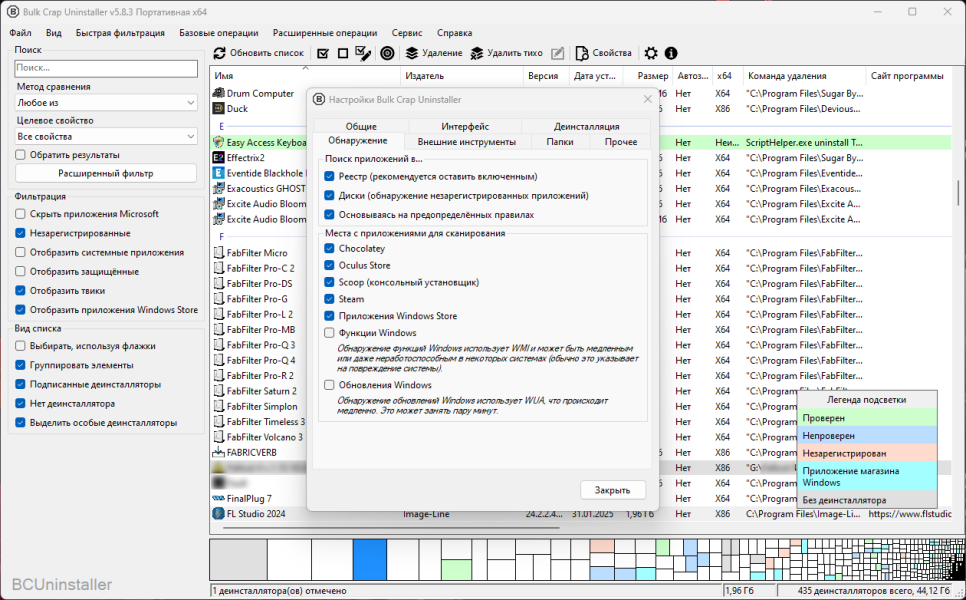Viewport: 966px width, 600px height.
Task: Open Свойства via its document icon
Action: tap(582, 54)
